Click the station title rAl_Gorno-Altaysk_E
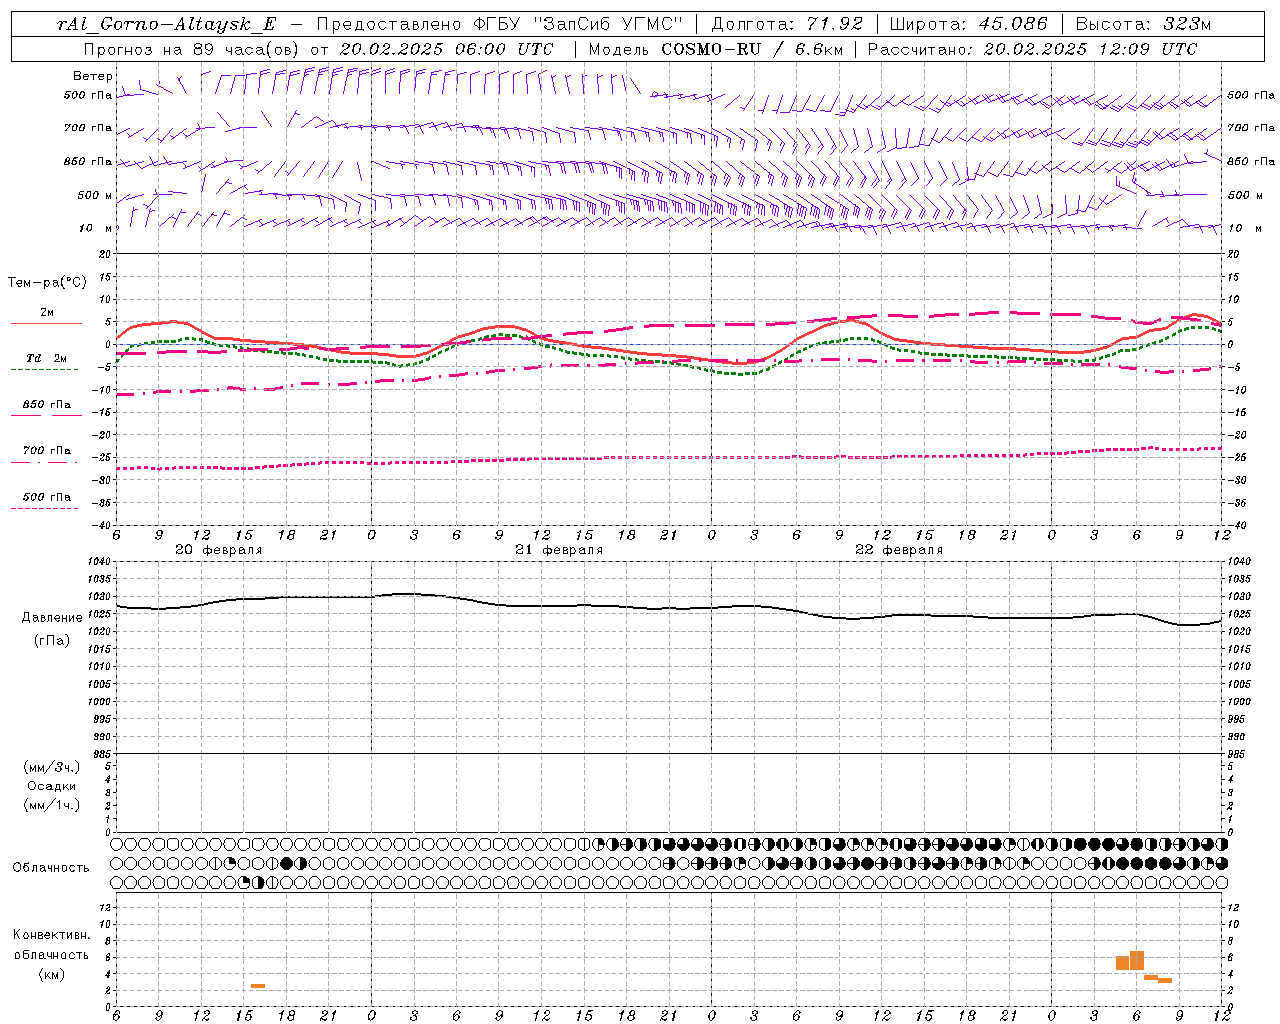1280x1024 pixels. [x=166, y=24]
